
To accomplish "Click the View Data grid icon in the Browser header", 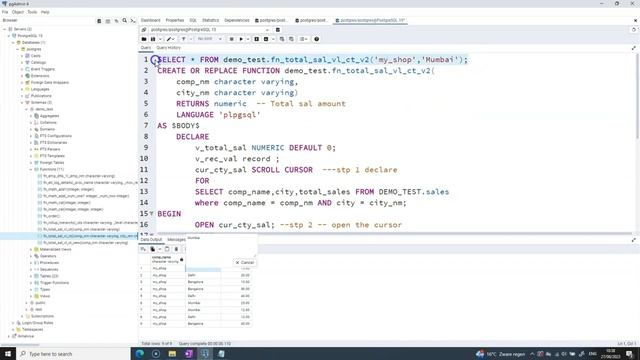I will (x=108, y=20).
